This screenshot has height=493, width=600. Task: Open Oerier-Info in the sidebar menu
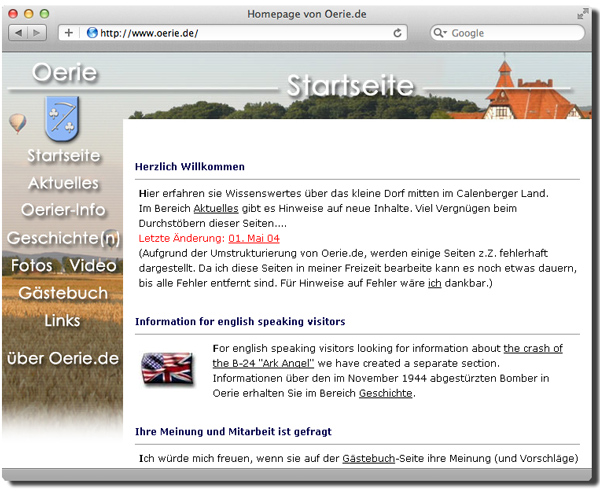pyautogui.click(x=63, y=210)
